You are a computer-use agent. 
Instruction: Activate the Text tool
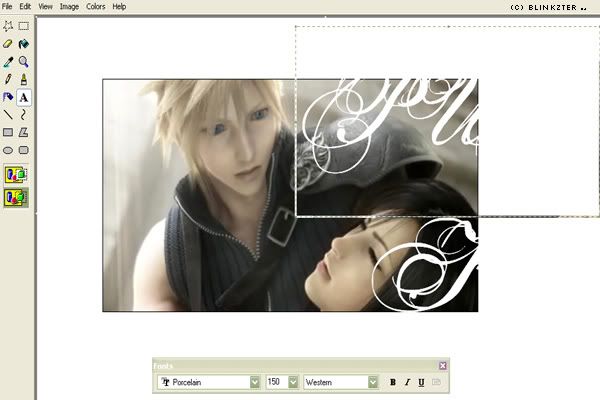24,97
